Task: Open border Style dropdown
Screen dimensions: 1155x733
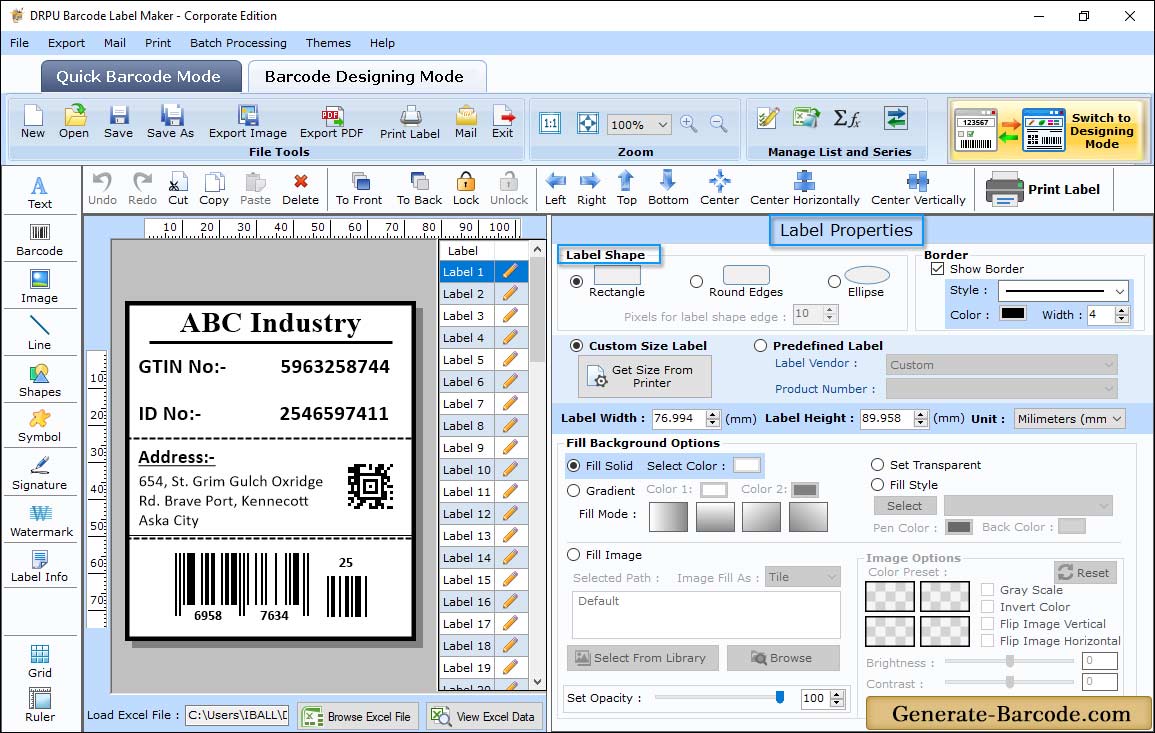Action: click(x=1120, y=291)
